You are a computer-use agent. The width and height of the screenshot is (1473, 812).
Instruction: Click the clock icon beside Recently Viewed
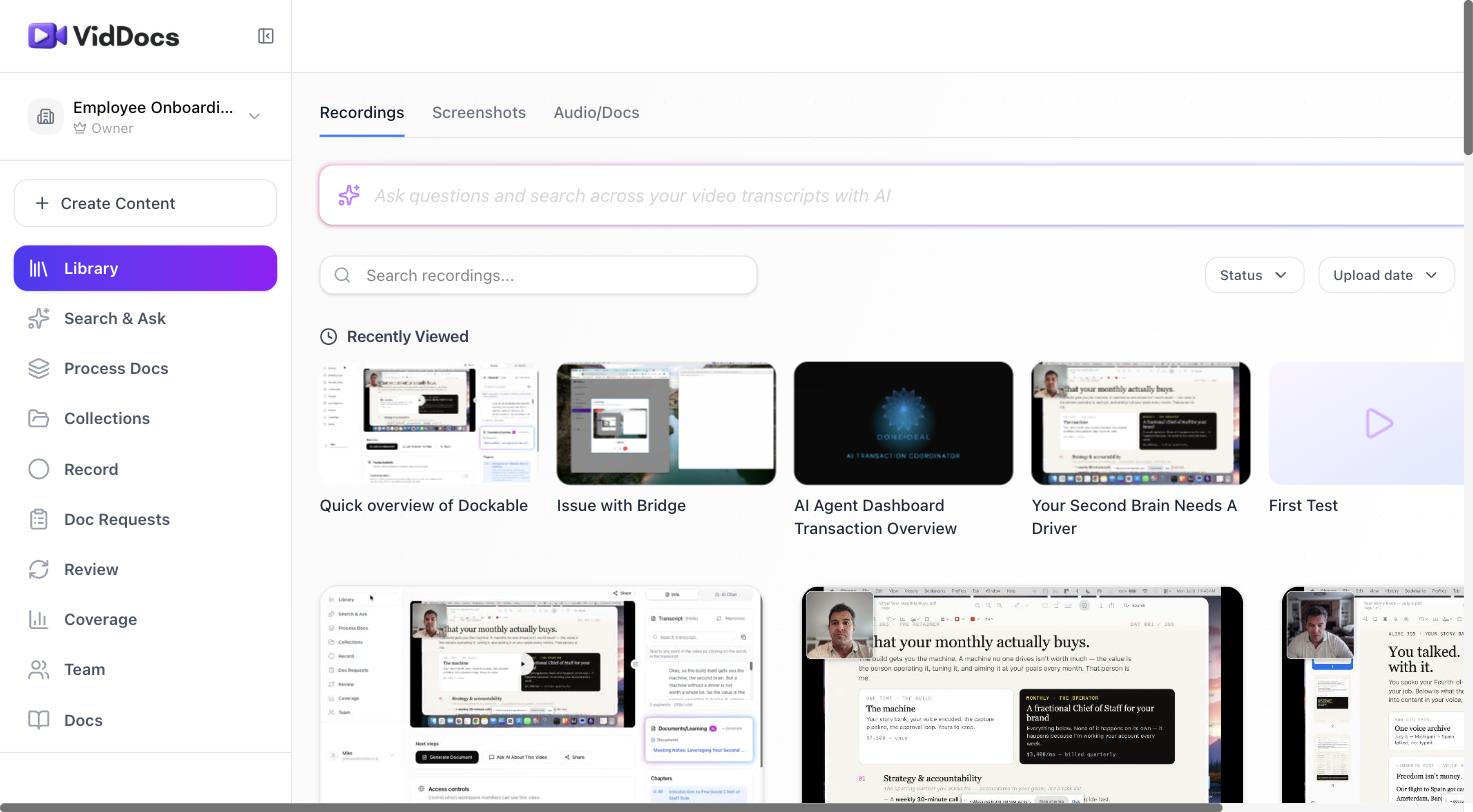point(328,337)
